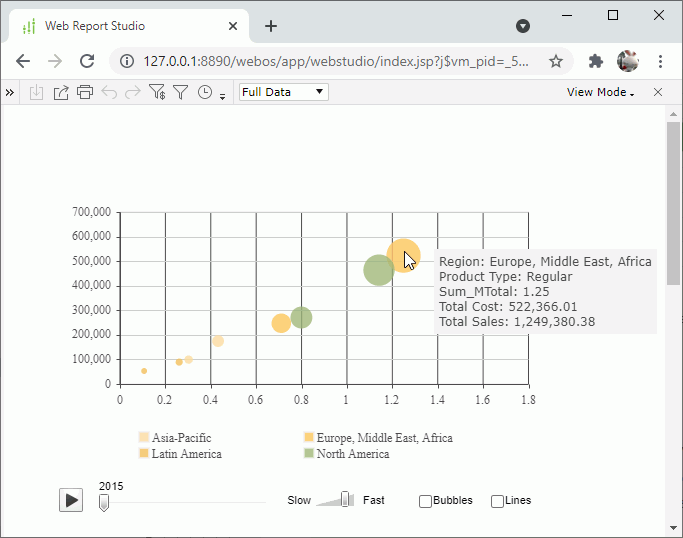The width and height of the screenshot is (683, 538).
Task: Open a new browser tab
Action: (x=271, y=26)
